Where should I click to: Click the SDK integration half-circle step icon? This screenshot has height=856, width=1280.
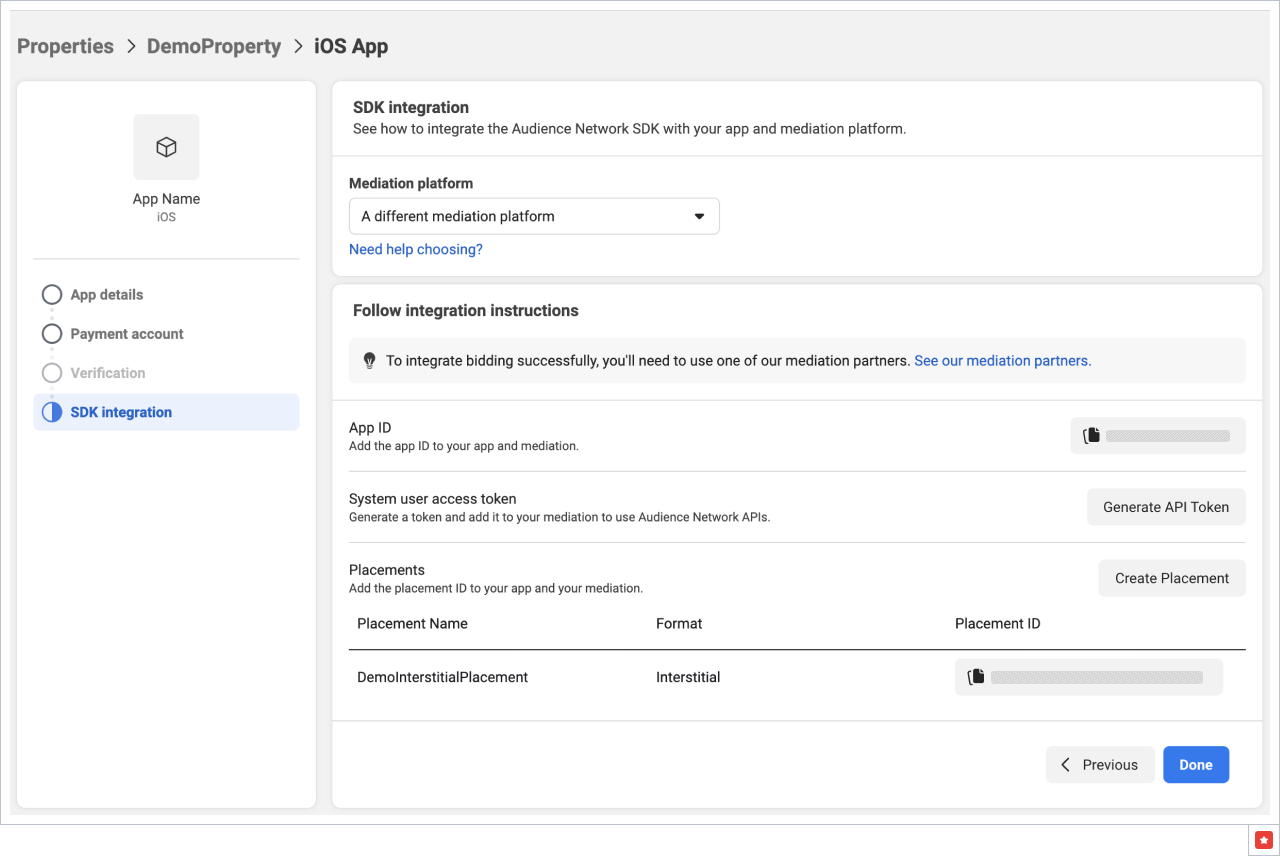[x=52, y=412]
